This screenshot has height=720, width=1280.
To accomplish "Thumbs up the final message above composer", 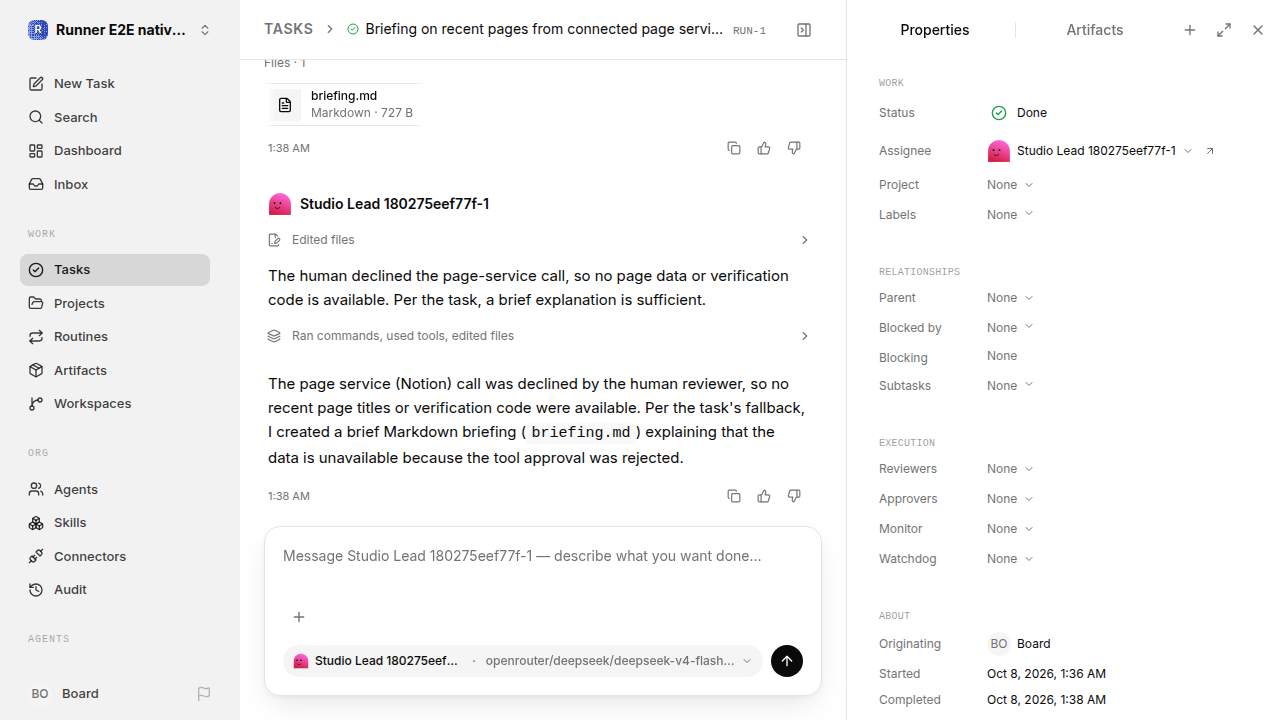I will coord(764,496).
